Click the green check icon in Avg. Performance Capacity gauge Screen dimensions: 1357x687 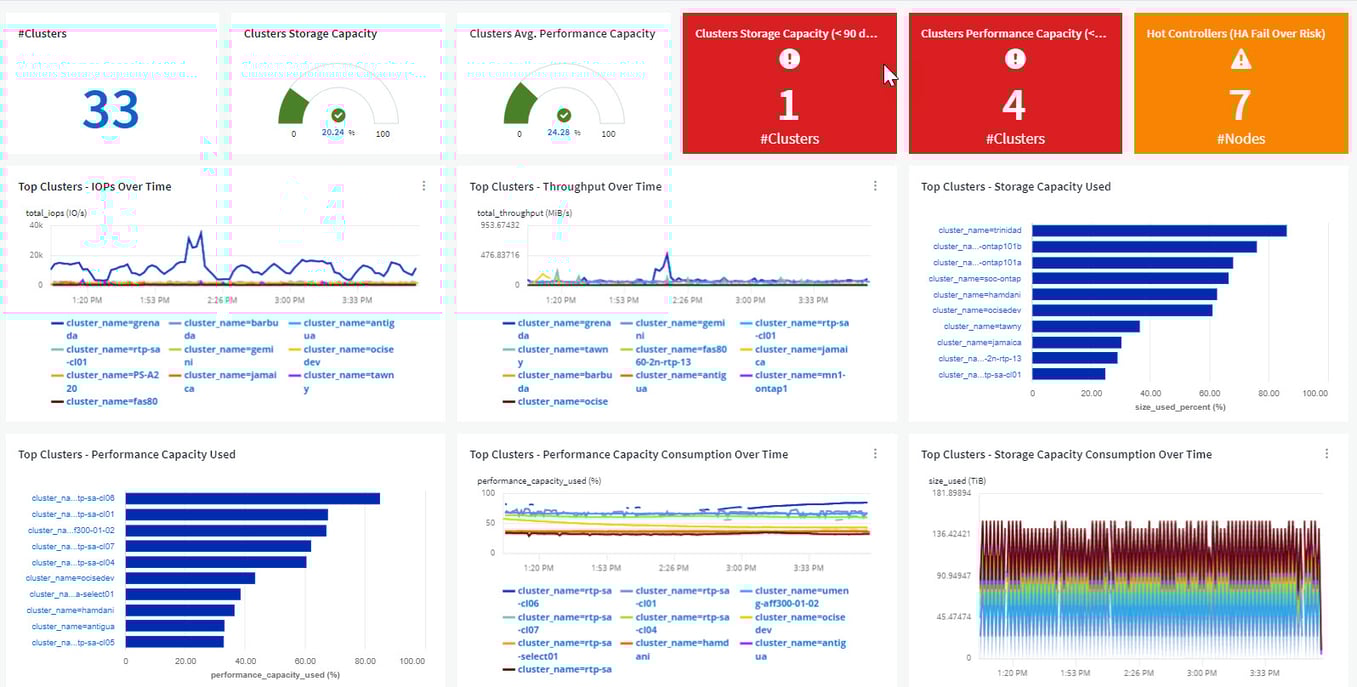[x=564, y=116]
